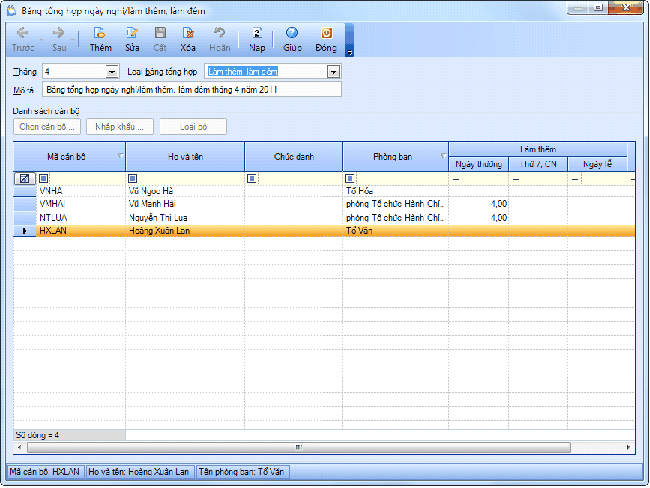Click Nhập khẩu button

click(120, 127)
